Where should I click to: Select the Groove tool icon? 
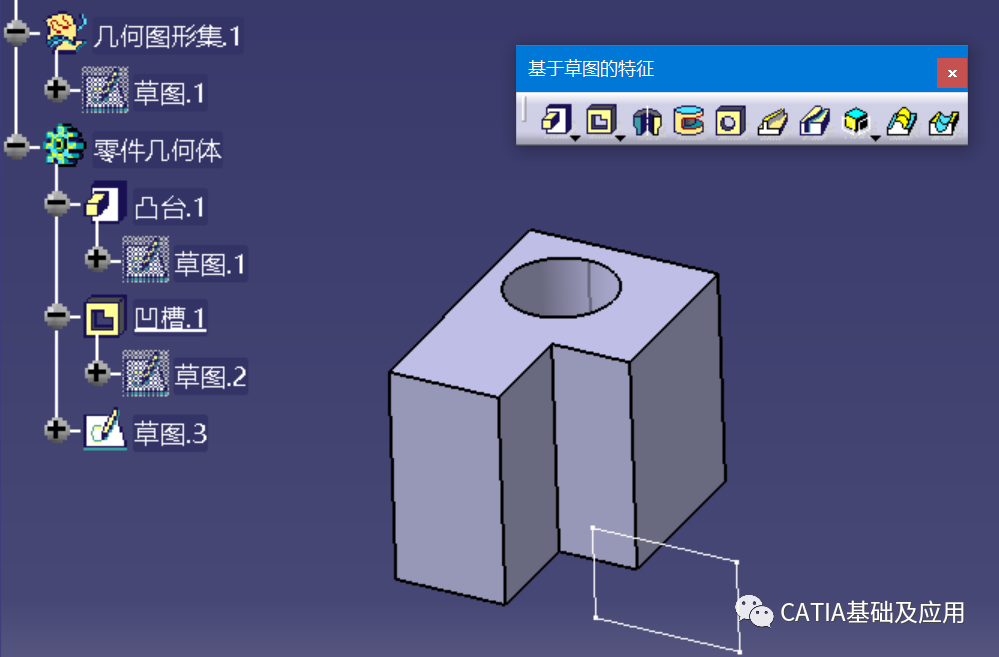coord(688,120)
